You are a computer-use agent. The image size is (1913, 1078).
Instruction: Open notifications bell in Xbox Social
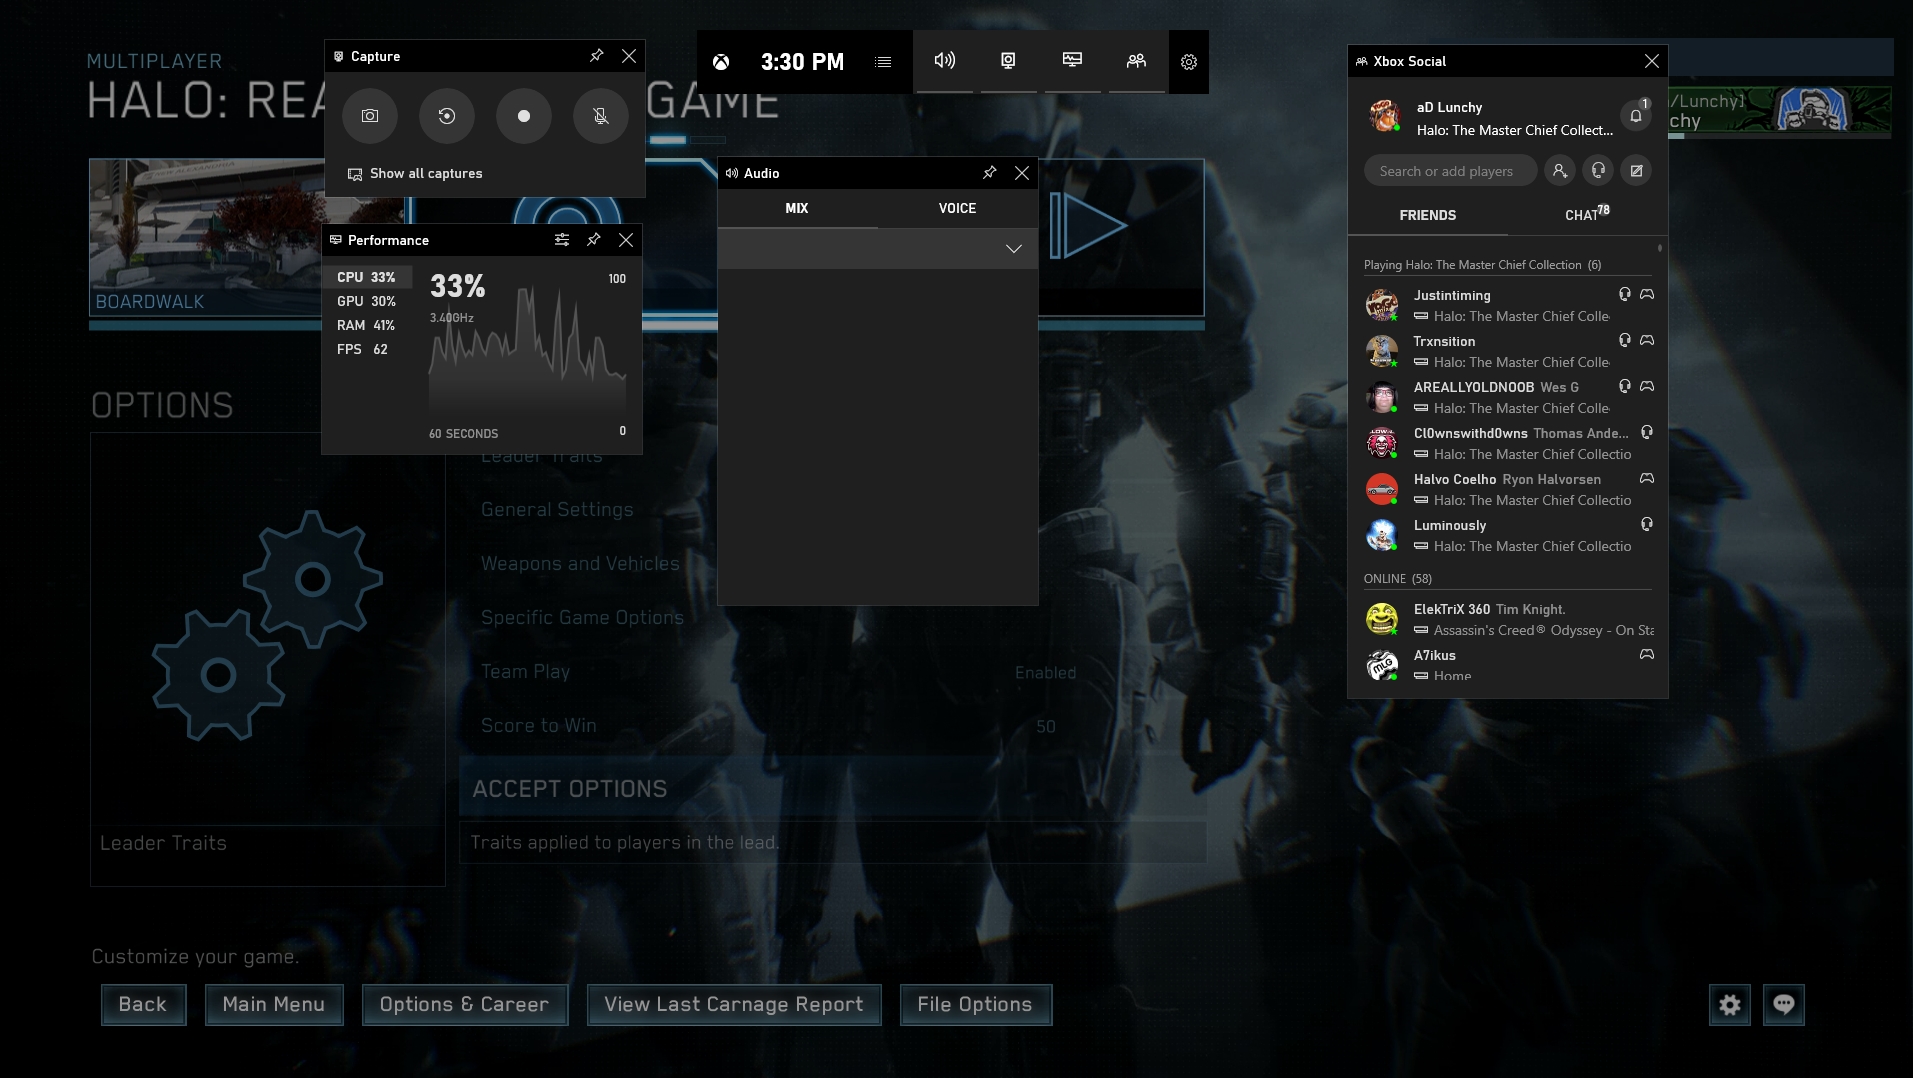(x=1636, y=116)
